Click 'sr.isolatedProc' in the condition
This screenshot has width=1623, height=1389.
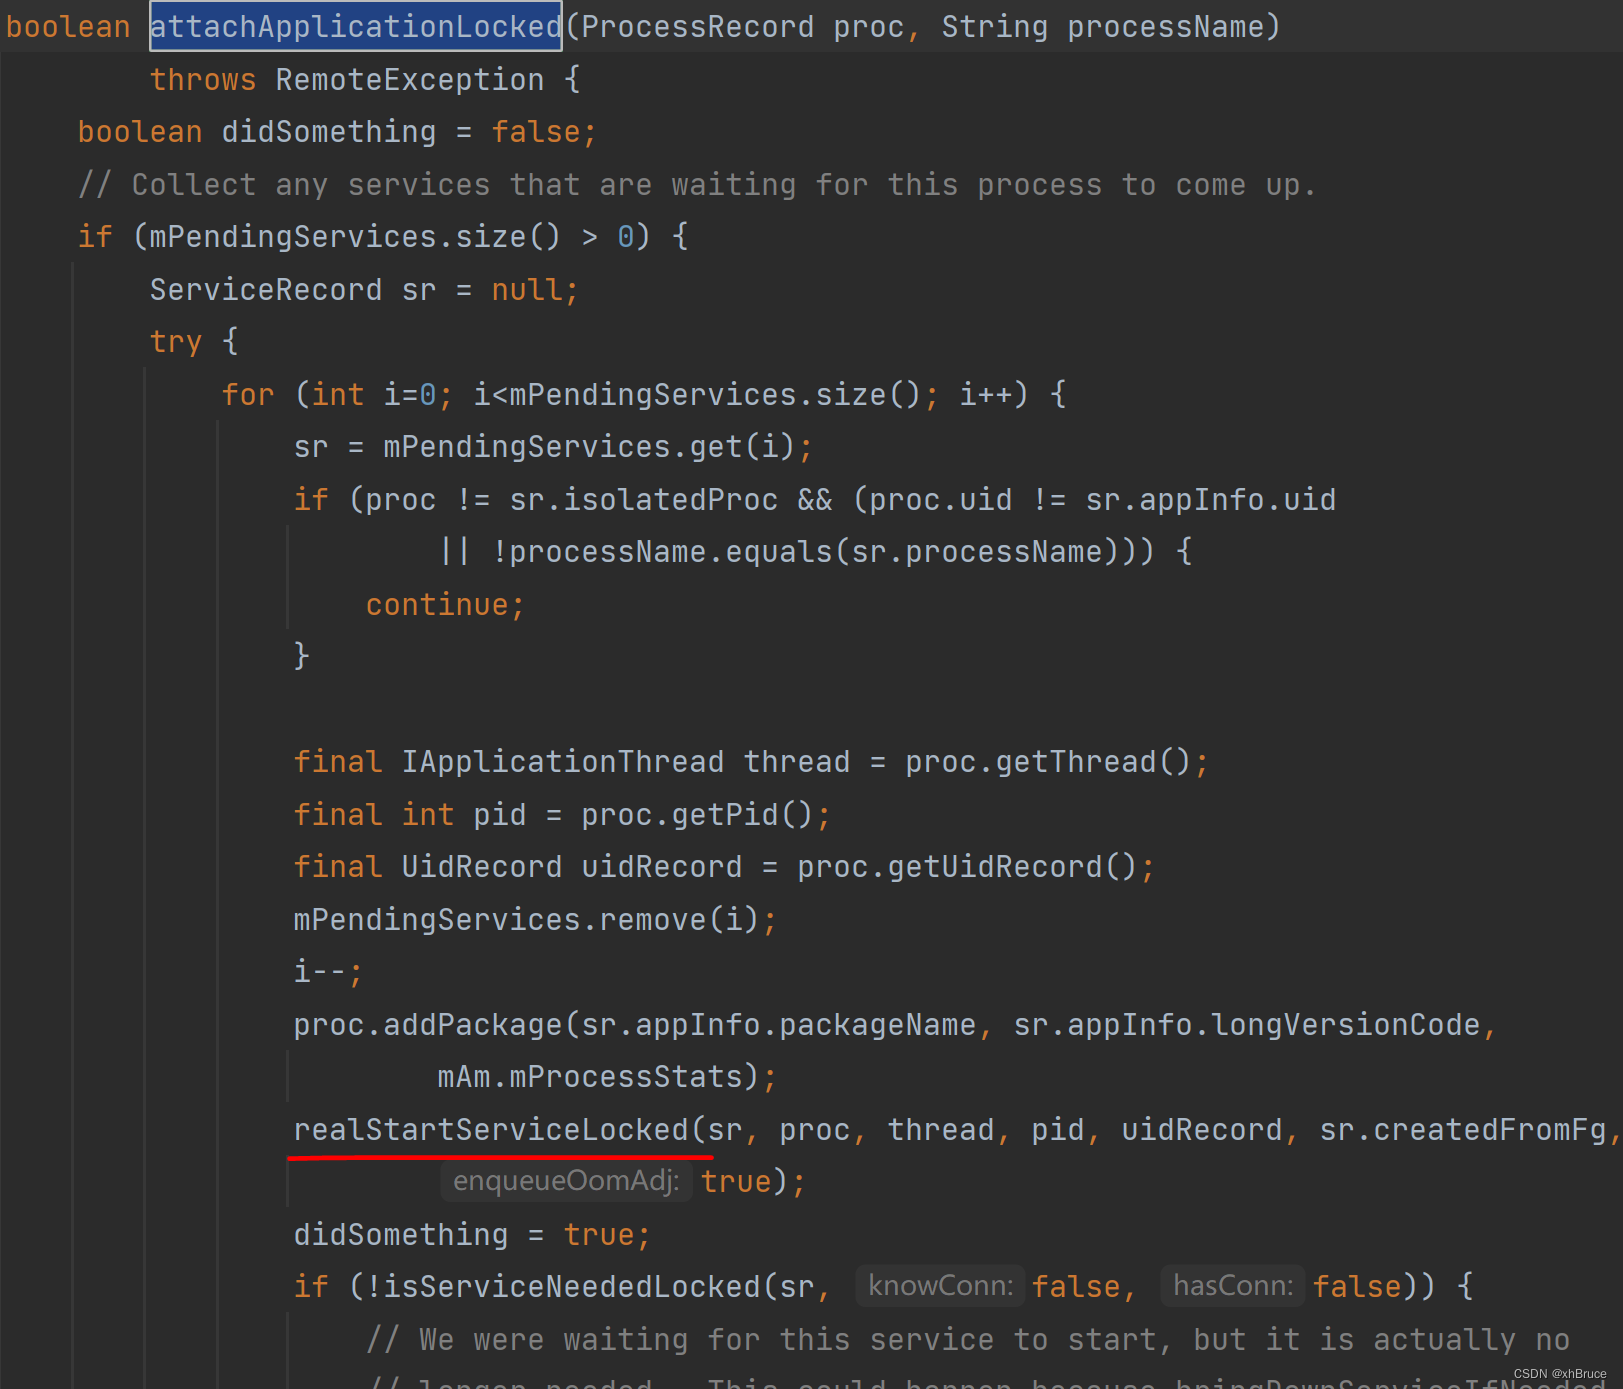[643, 500]
